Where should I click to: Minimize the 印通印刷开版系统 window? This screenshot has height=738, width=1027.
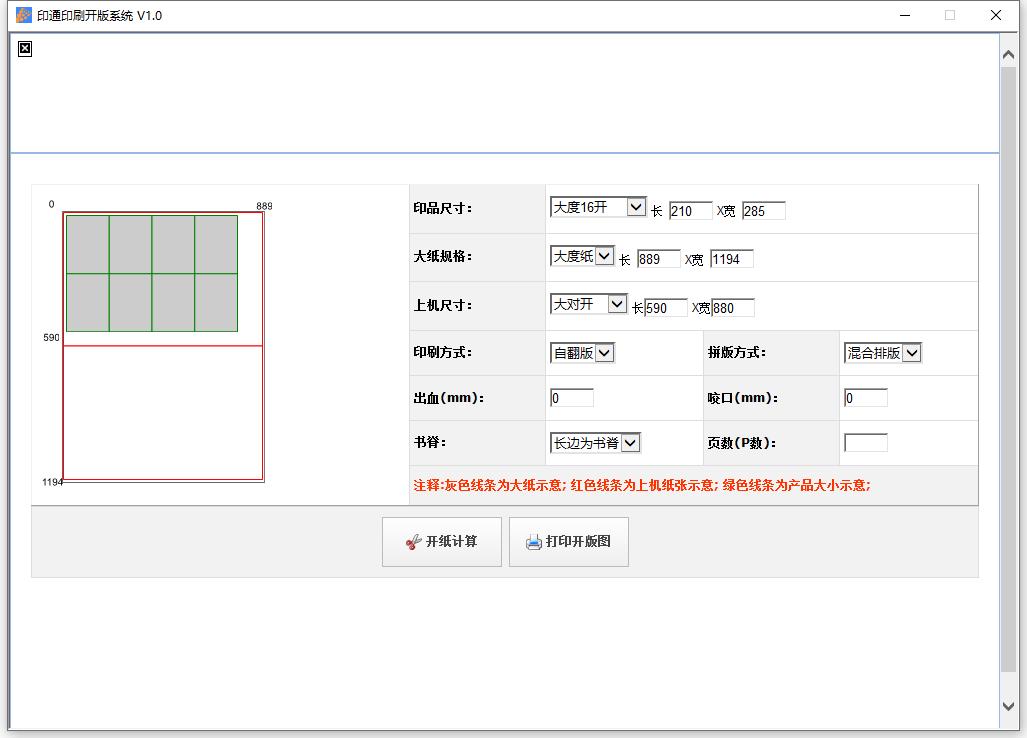(905, 15)
